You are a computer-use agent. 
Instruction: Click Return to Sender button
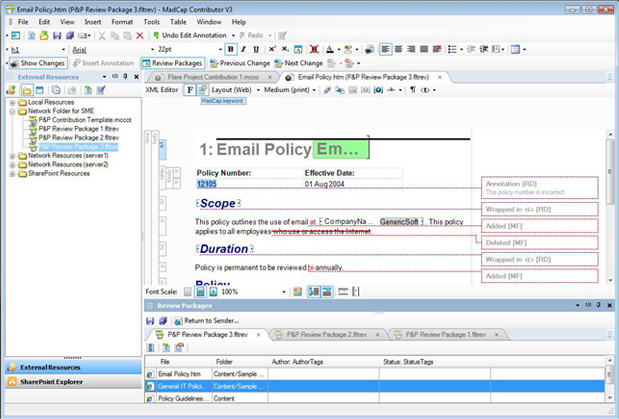[x=206, y=321]
